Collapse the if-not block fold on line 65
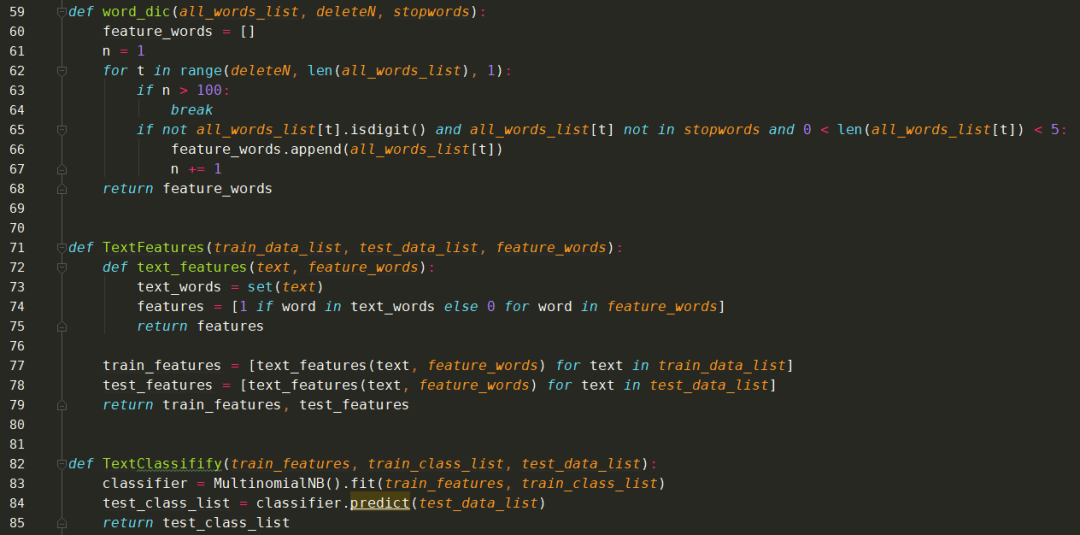1080x535 pixels. [x=62, y=129]
